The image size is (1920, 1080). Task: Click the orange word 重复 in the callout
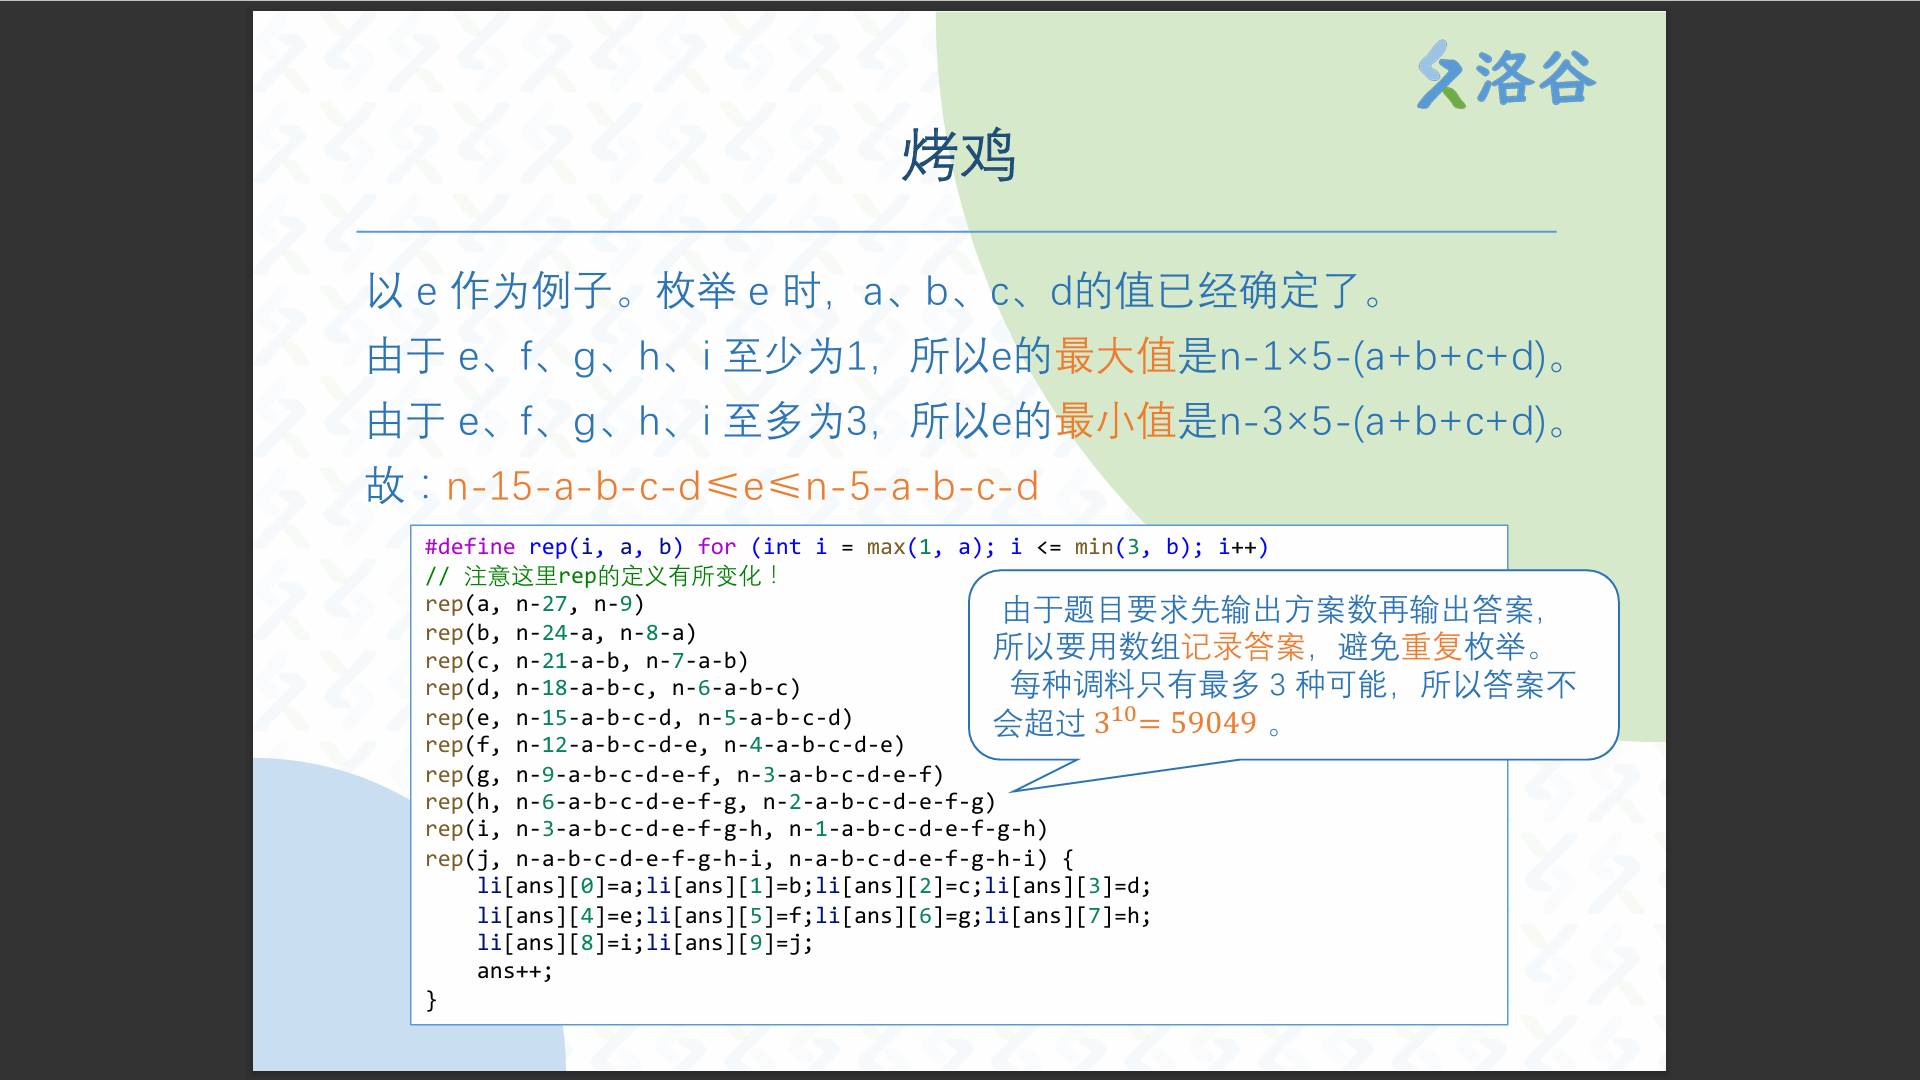pyautogui.click(x=1432, y=647)
